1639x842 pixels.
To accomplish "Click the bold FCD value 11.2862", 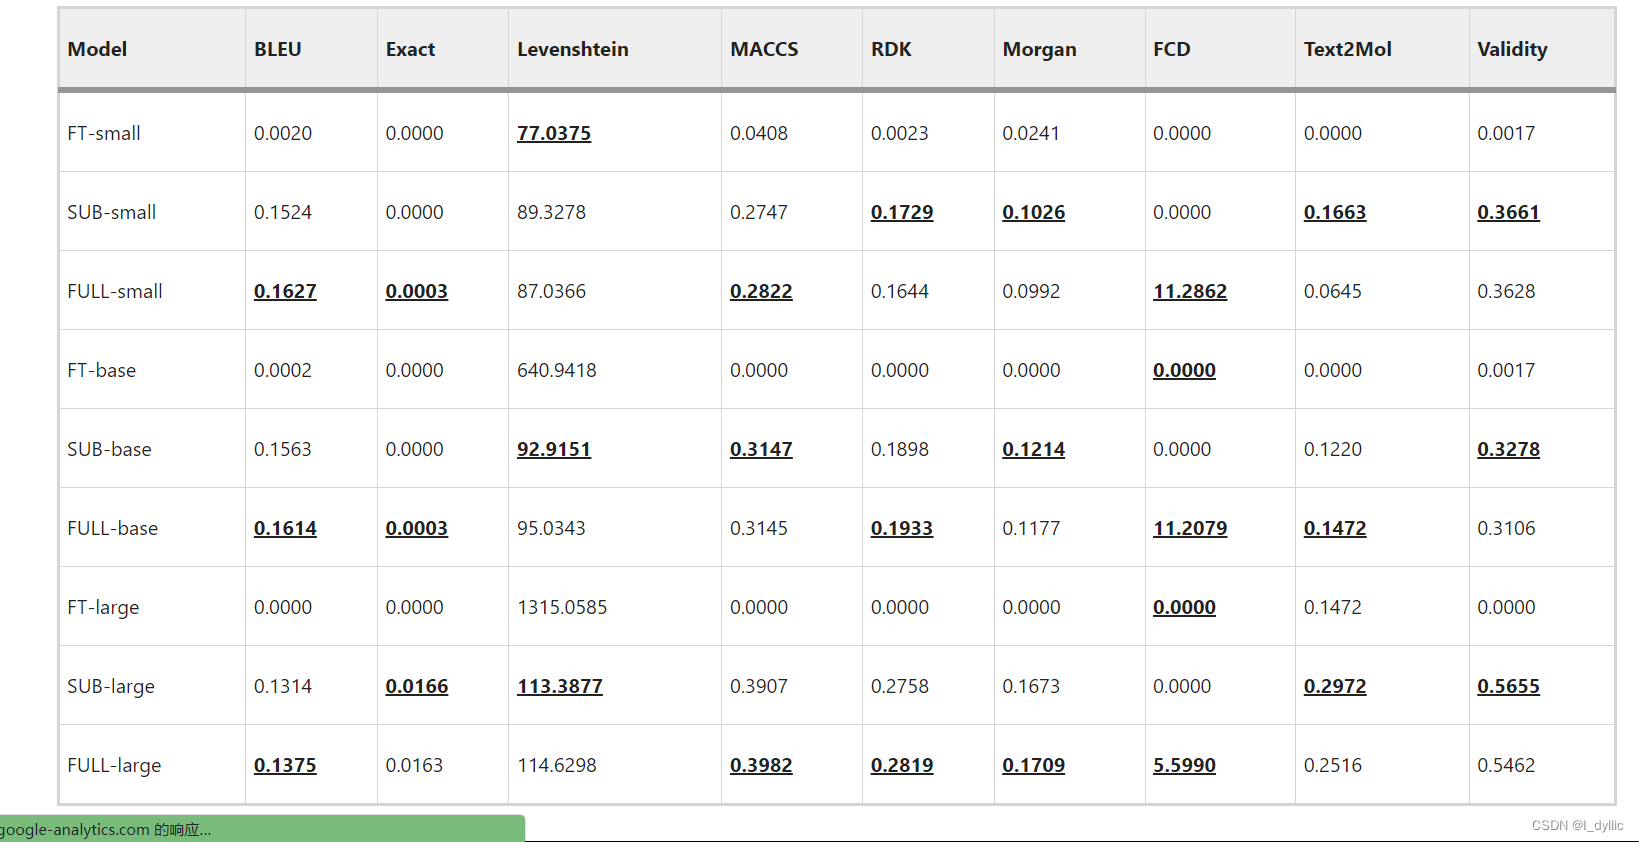I will tap(1190, 291).
